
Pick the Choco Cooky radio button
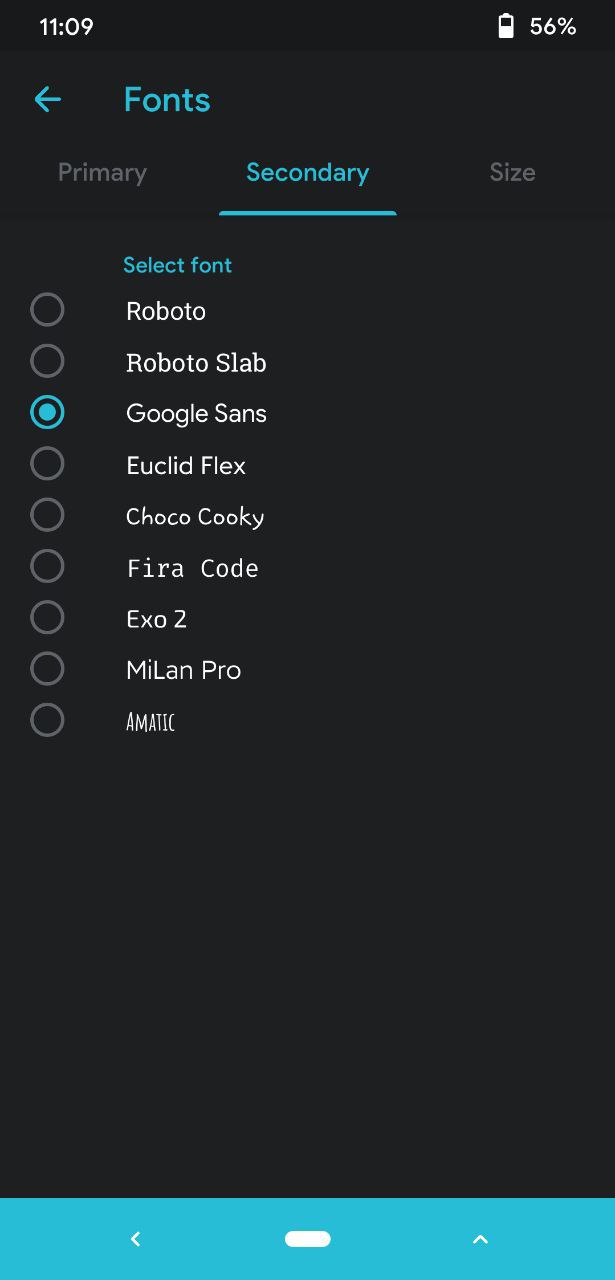[x=47, y=515]
